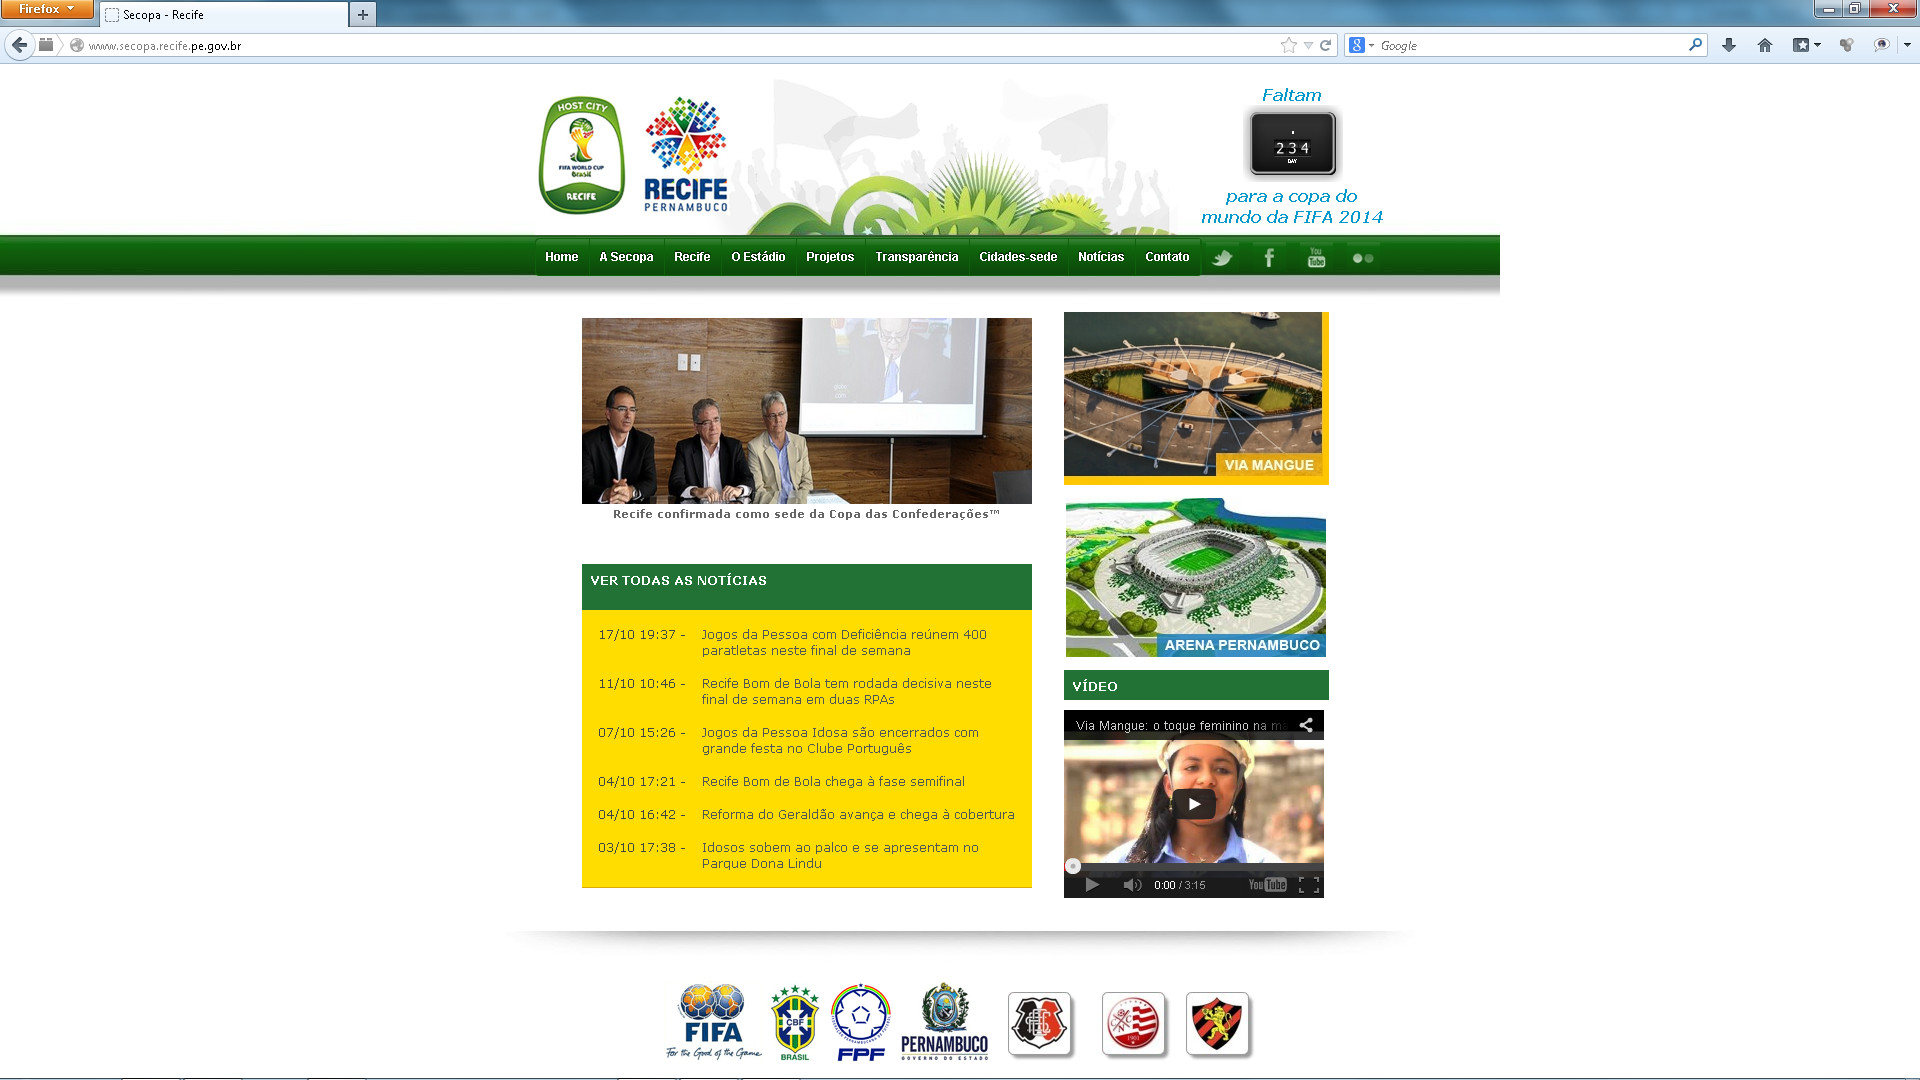This screenshot has height=1080, width=1920.
Task: Open the site's Twitter icon
Action: coord(1222,258)
